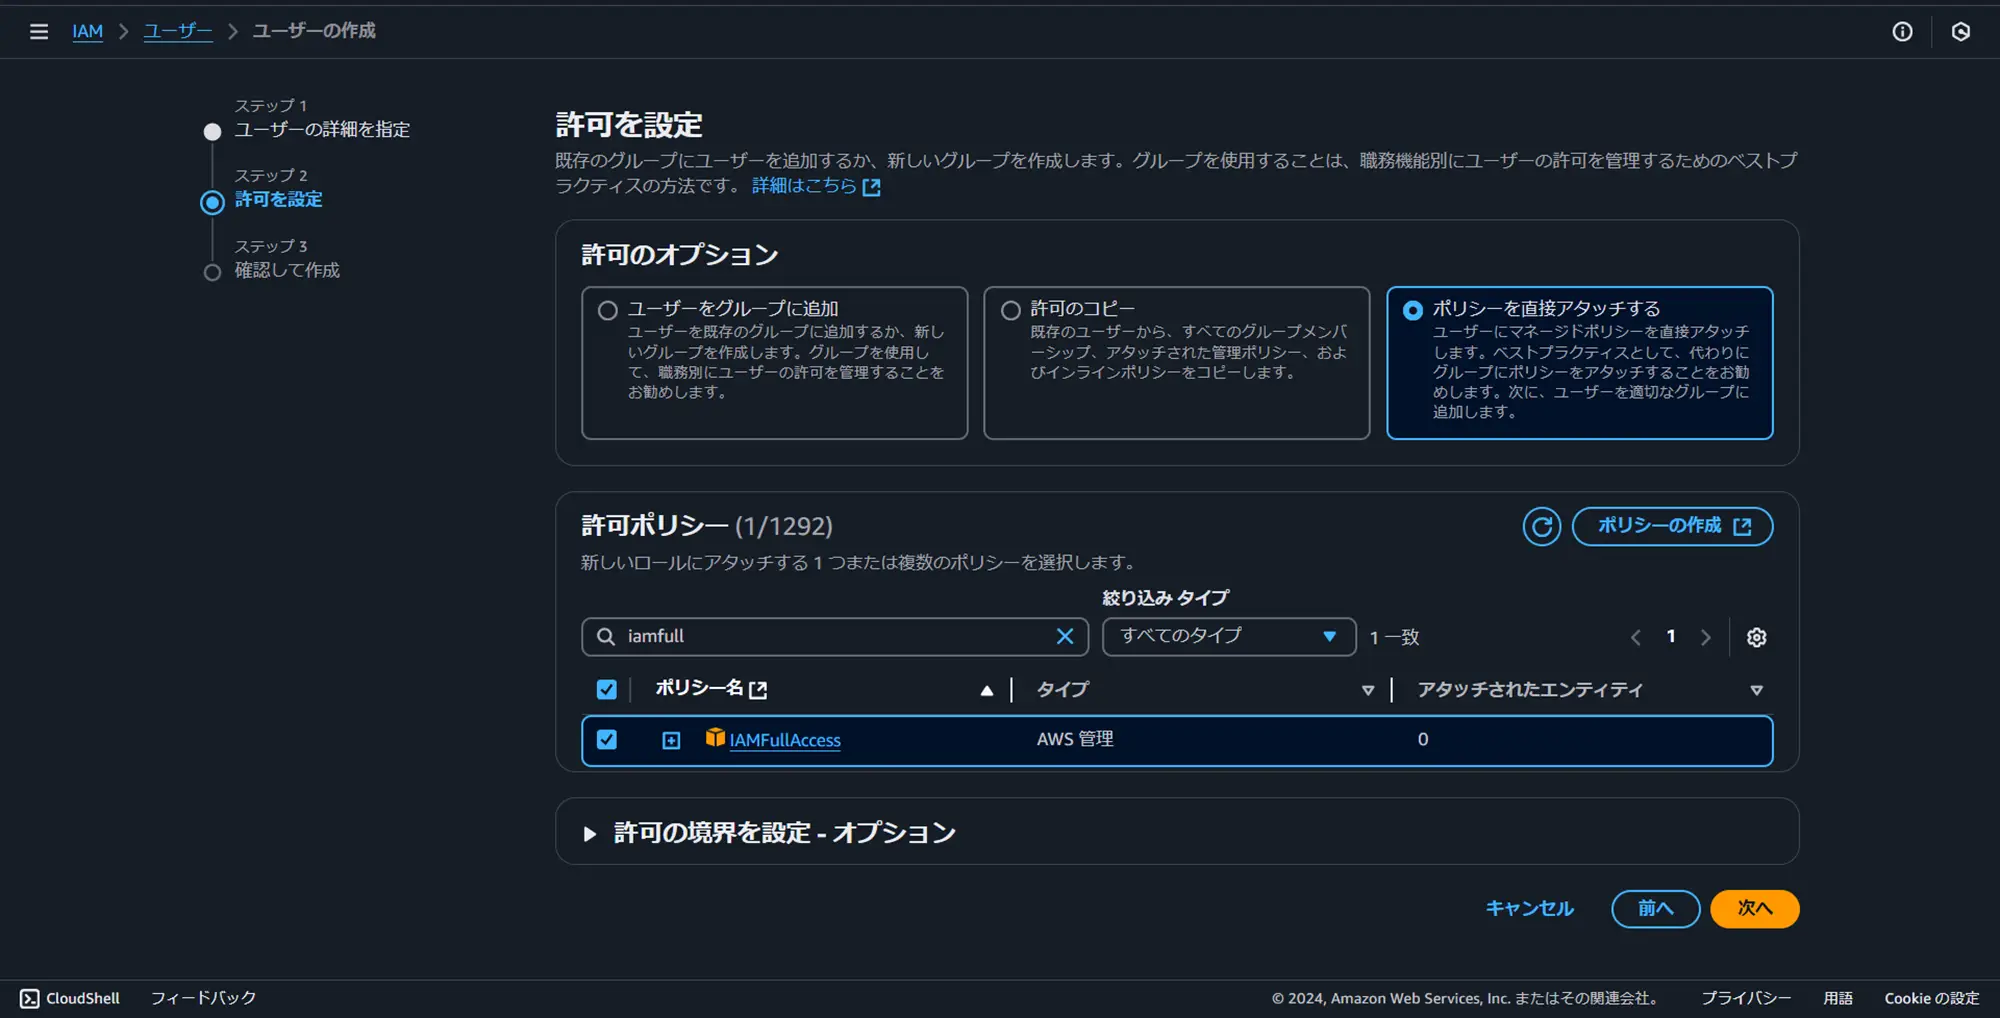
Task: Click the AWS 管理 type cell
Action: point(1075,739)
